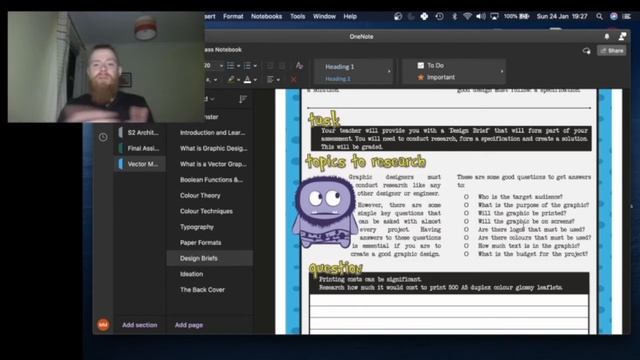
Task: Open the comments/catch-up bubble icon near Share
Action: [587, 51]
